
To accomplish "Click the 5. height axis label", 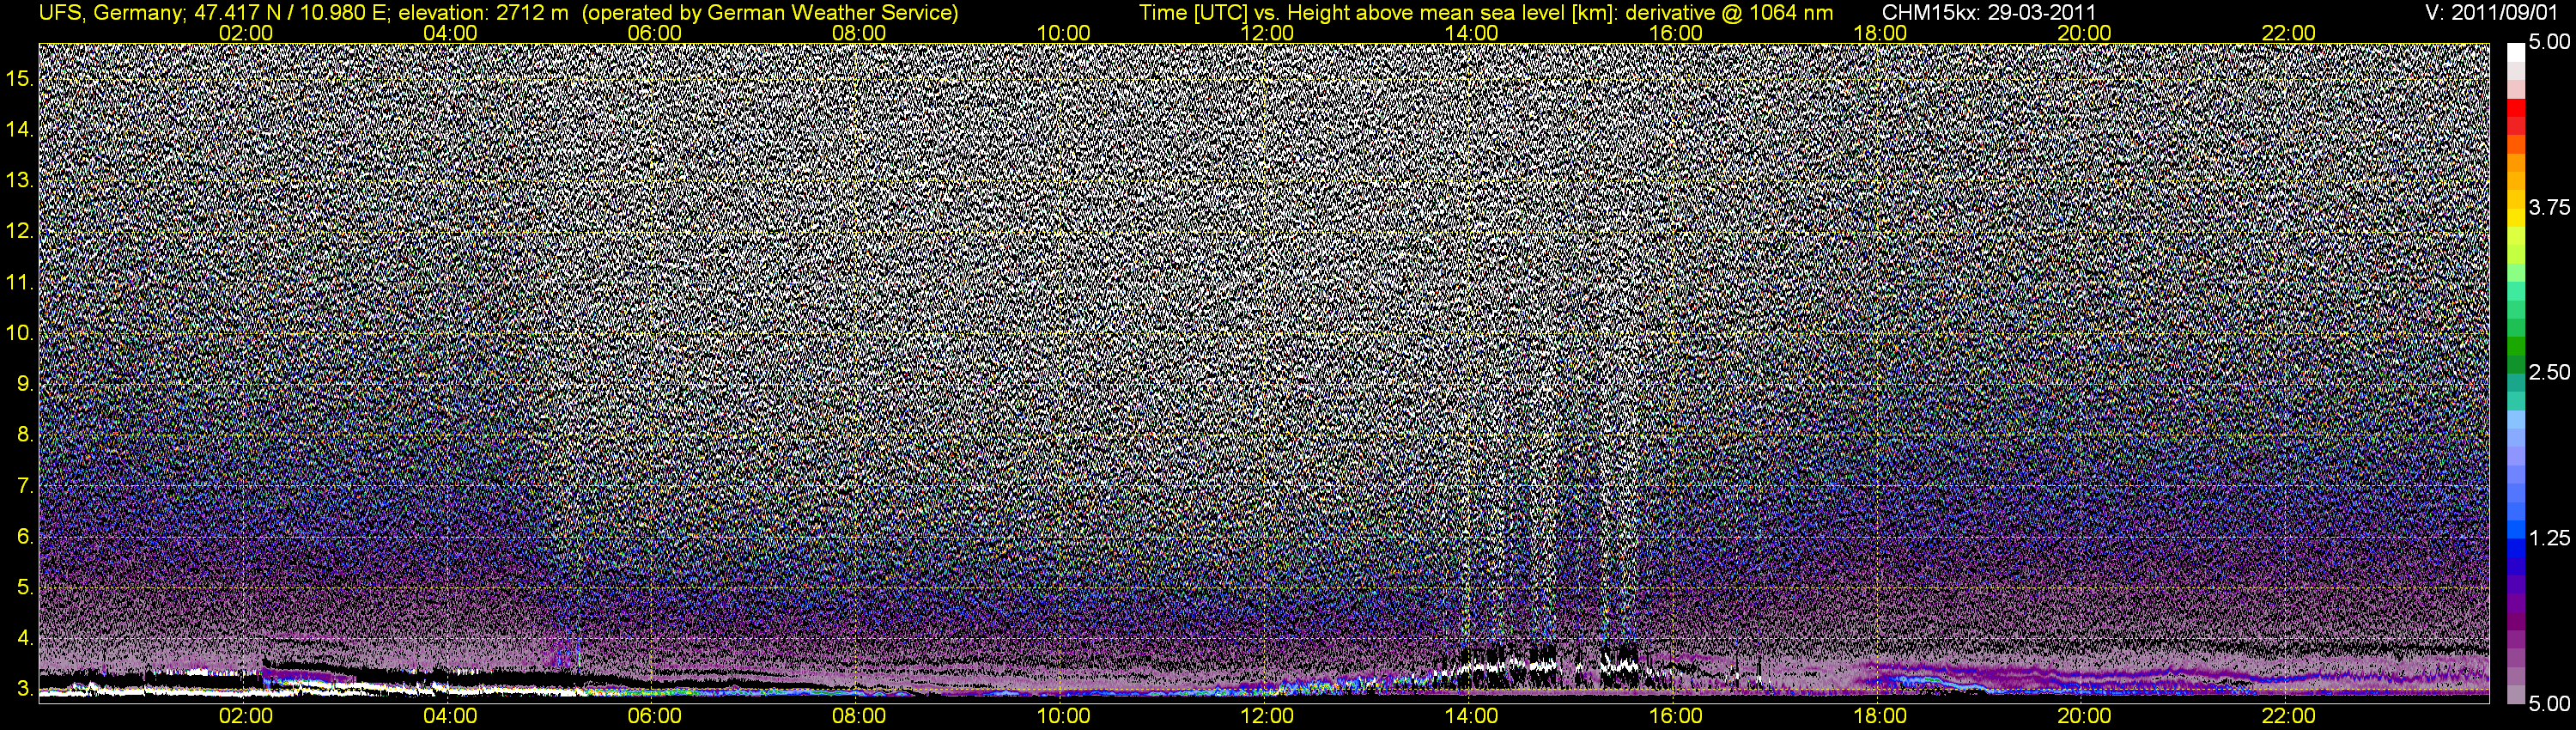I will tap(25, 588).
